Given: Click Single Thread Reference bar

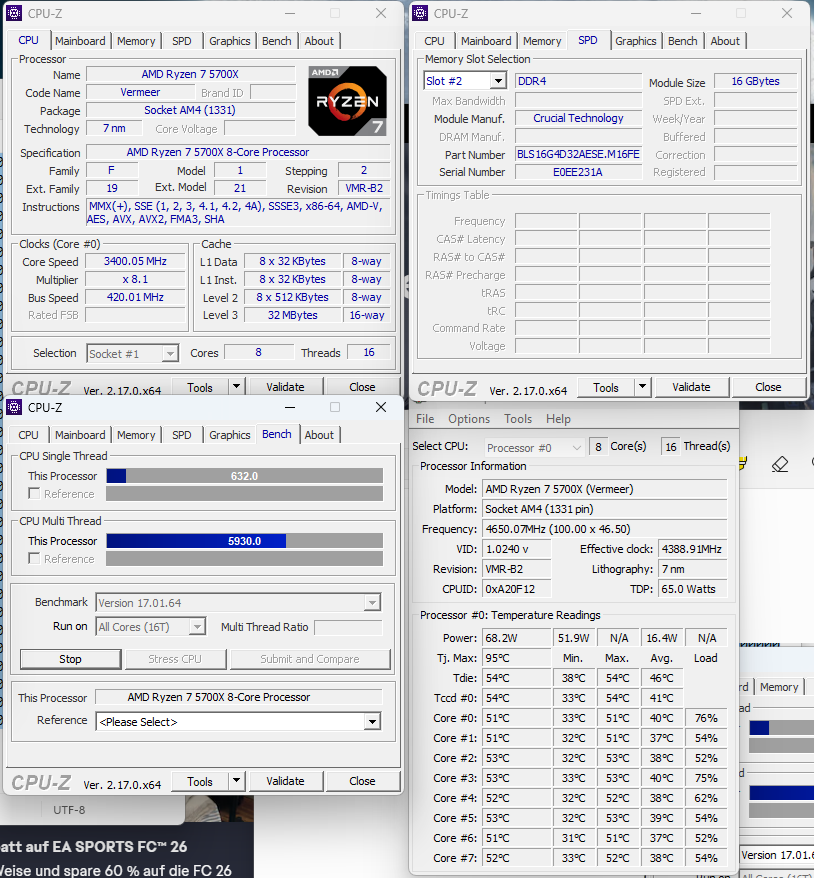Looking at the screenshot, I should pyautogui.click(x=244, y=494).
